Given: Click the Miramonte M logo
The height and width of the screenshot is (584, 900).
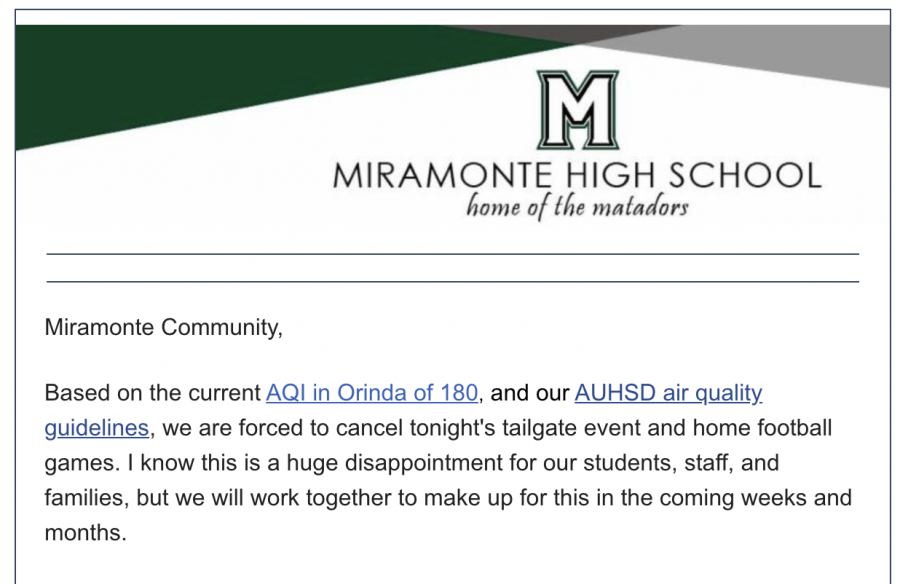Looking at the screenshot, I should 576,110.
